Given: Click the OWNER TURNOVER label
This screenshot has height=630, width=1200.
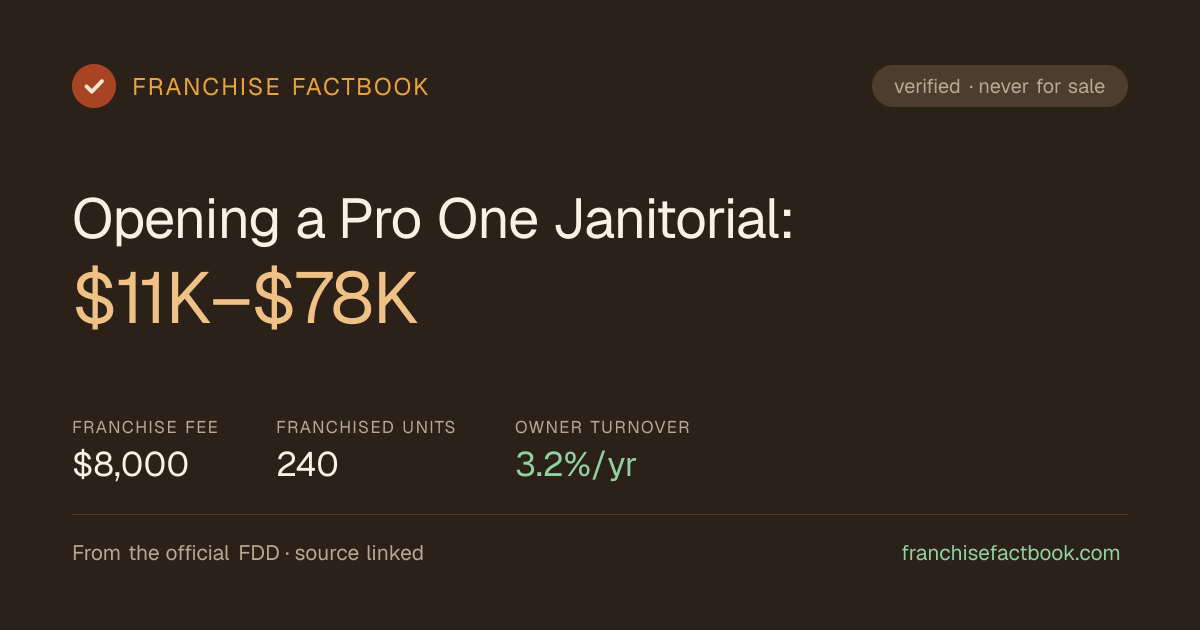Looking at the screenshot, I should (602, 427).
